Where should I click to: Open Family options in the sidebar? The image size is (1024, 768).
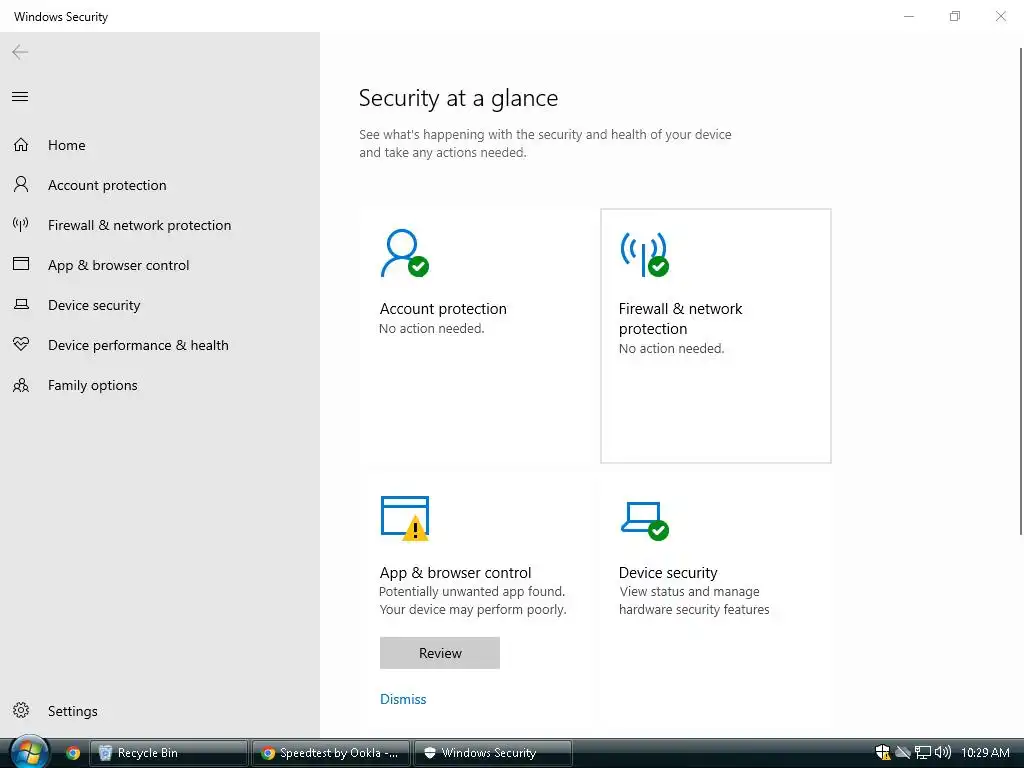(x=160, y=385)
